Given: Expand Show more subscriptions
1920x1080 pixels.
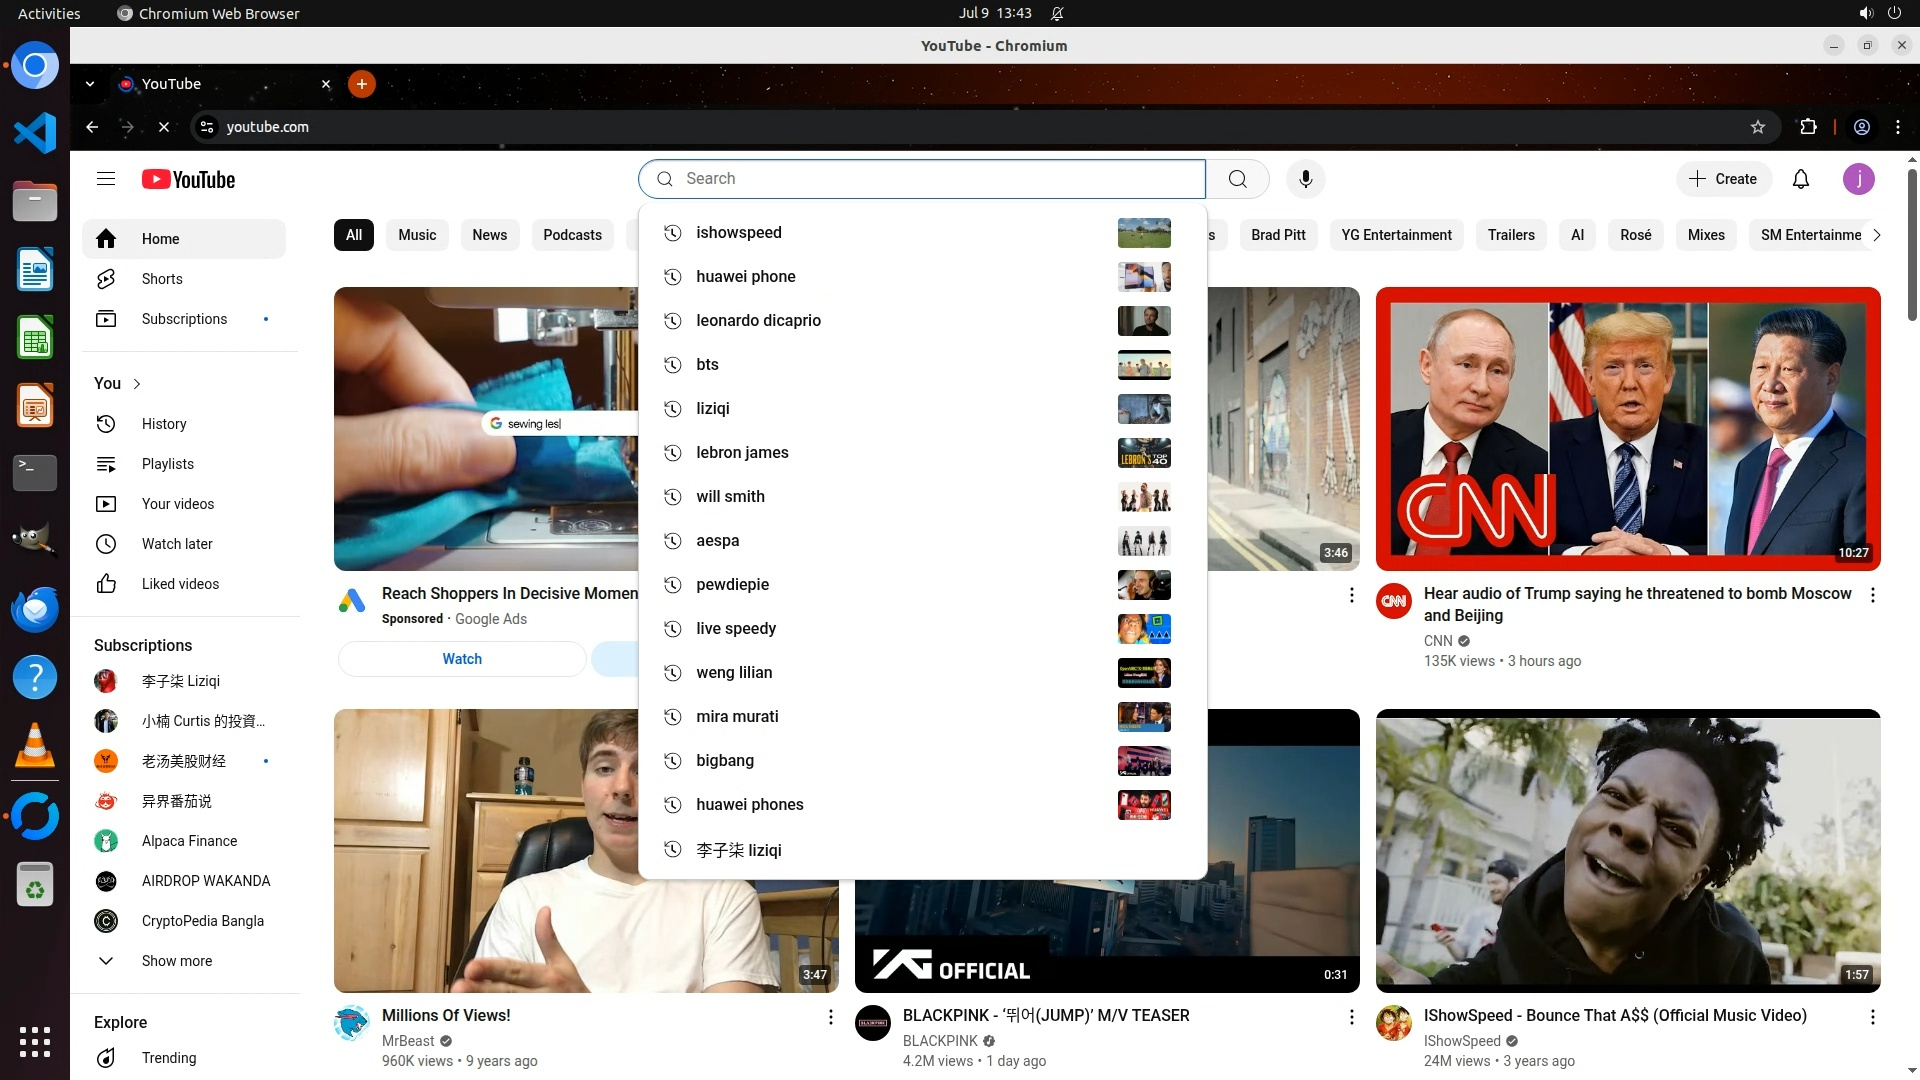Looking at the screenshot, I should click(x=176, y=961).
